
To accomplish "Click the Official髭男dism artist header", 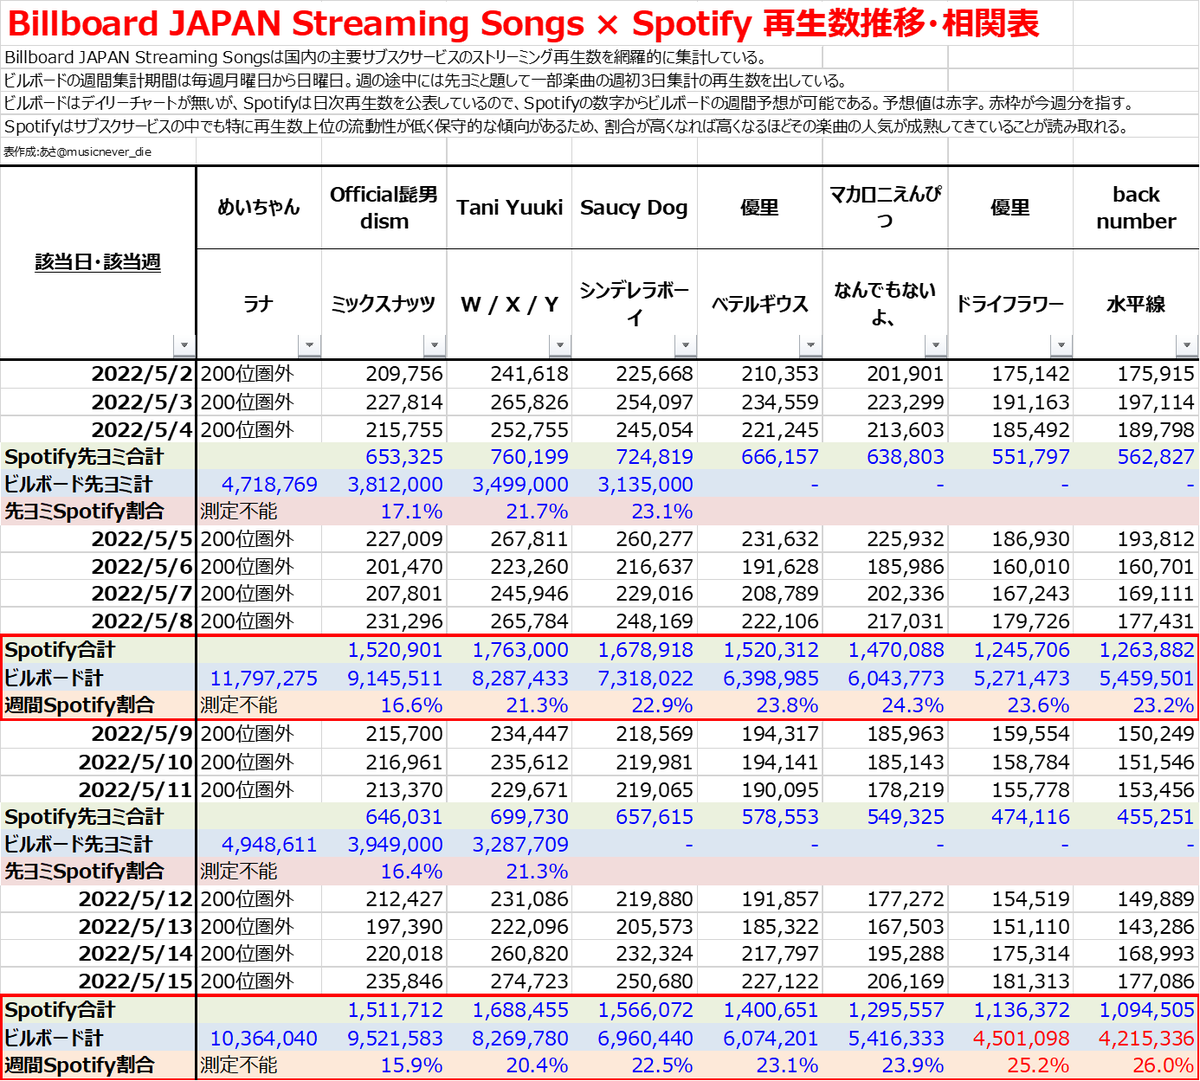I will (384, 207).
